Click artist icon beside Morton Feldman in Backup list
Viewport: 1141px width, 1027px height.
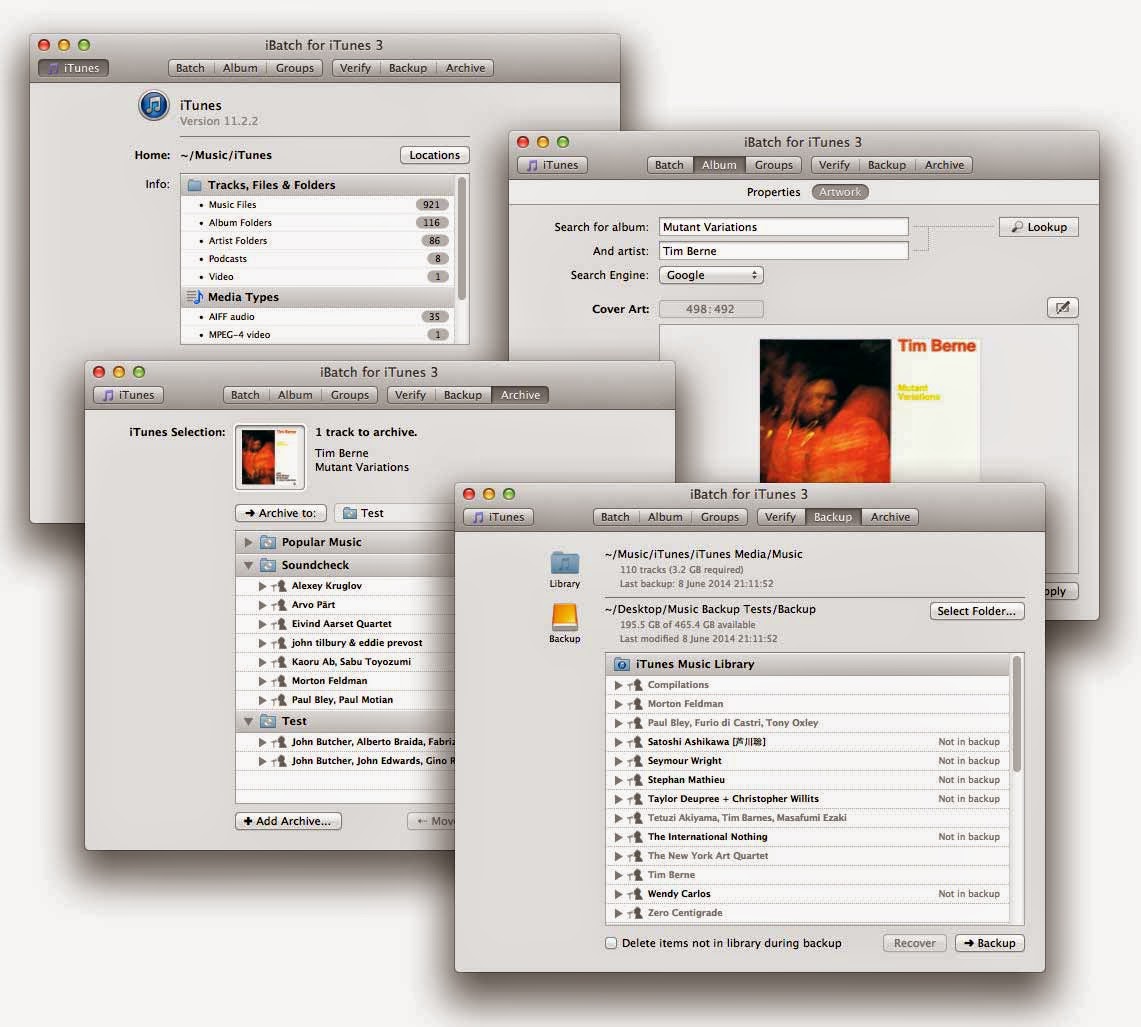click(x=635, y=704)
